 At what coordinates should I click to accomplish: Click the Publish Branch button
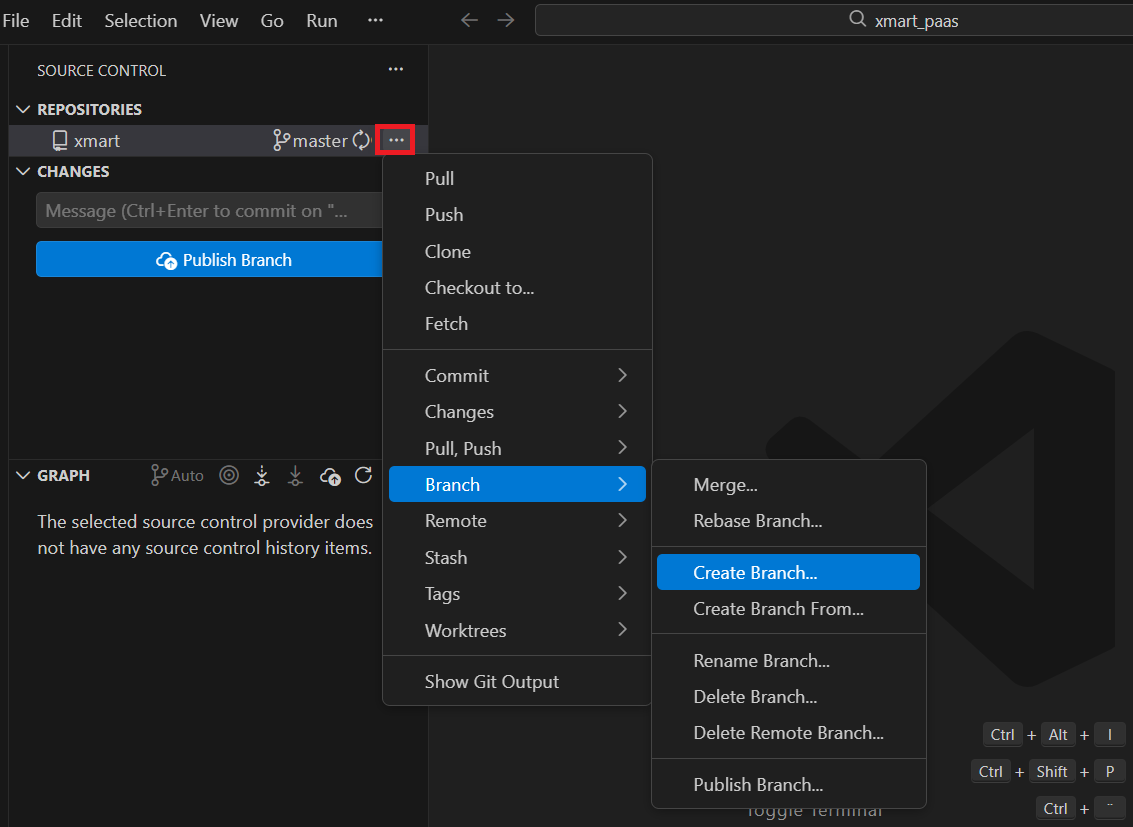pos(208,259)
